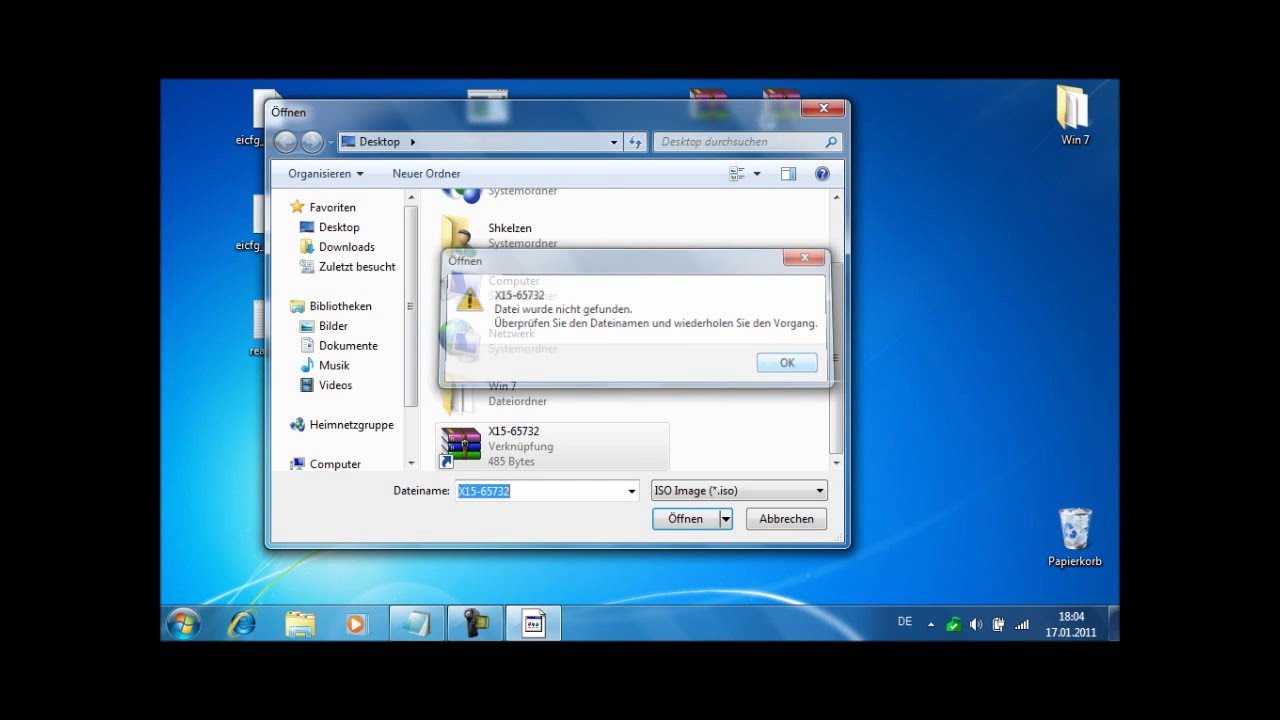Click the DE language indicator
1280x720 pixels.
pos(905,622)
